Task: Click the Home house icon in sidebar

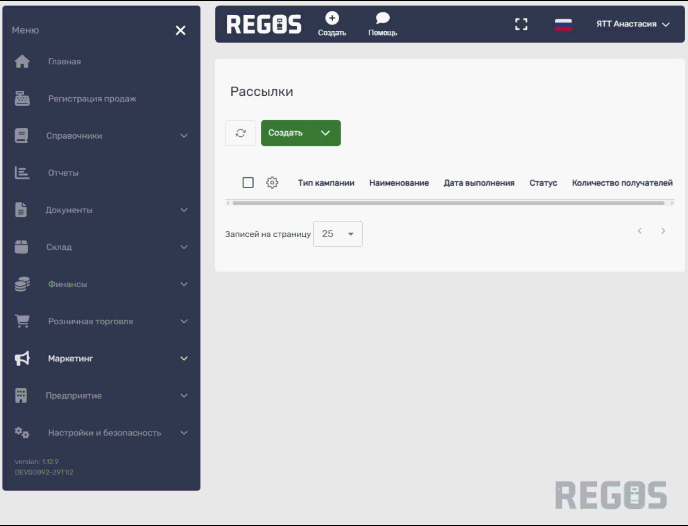Action: 22,62
